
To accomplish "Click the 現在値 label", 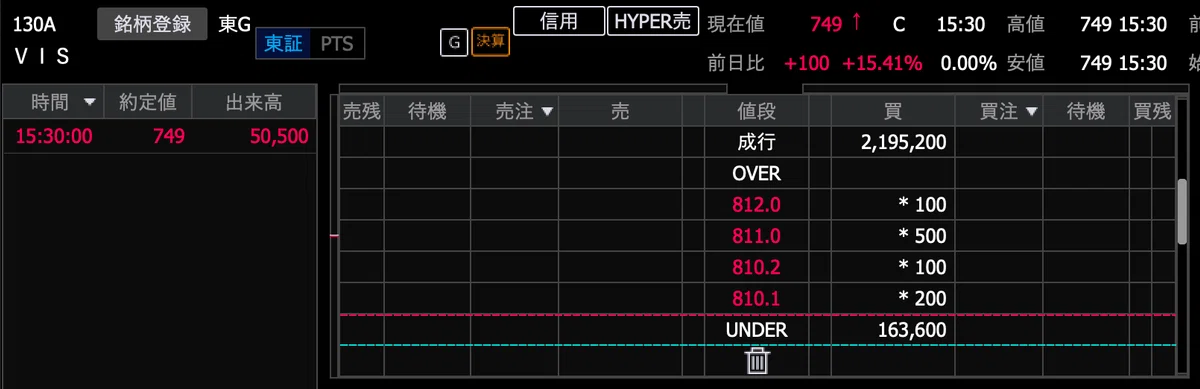I will coord(736,25).
